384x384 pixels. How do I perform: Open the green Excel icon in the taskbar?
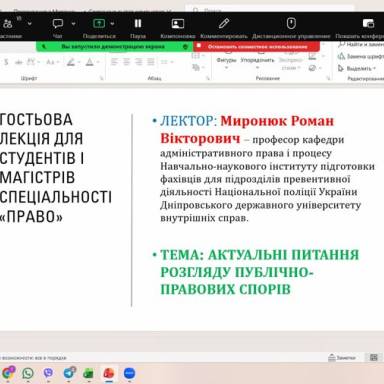tap(88, 373)
